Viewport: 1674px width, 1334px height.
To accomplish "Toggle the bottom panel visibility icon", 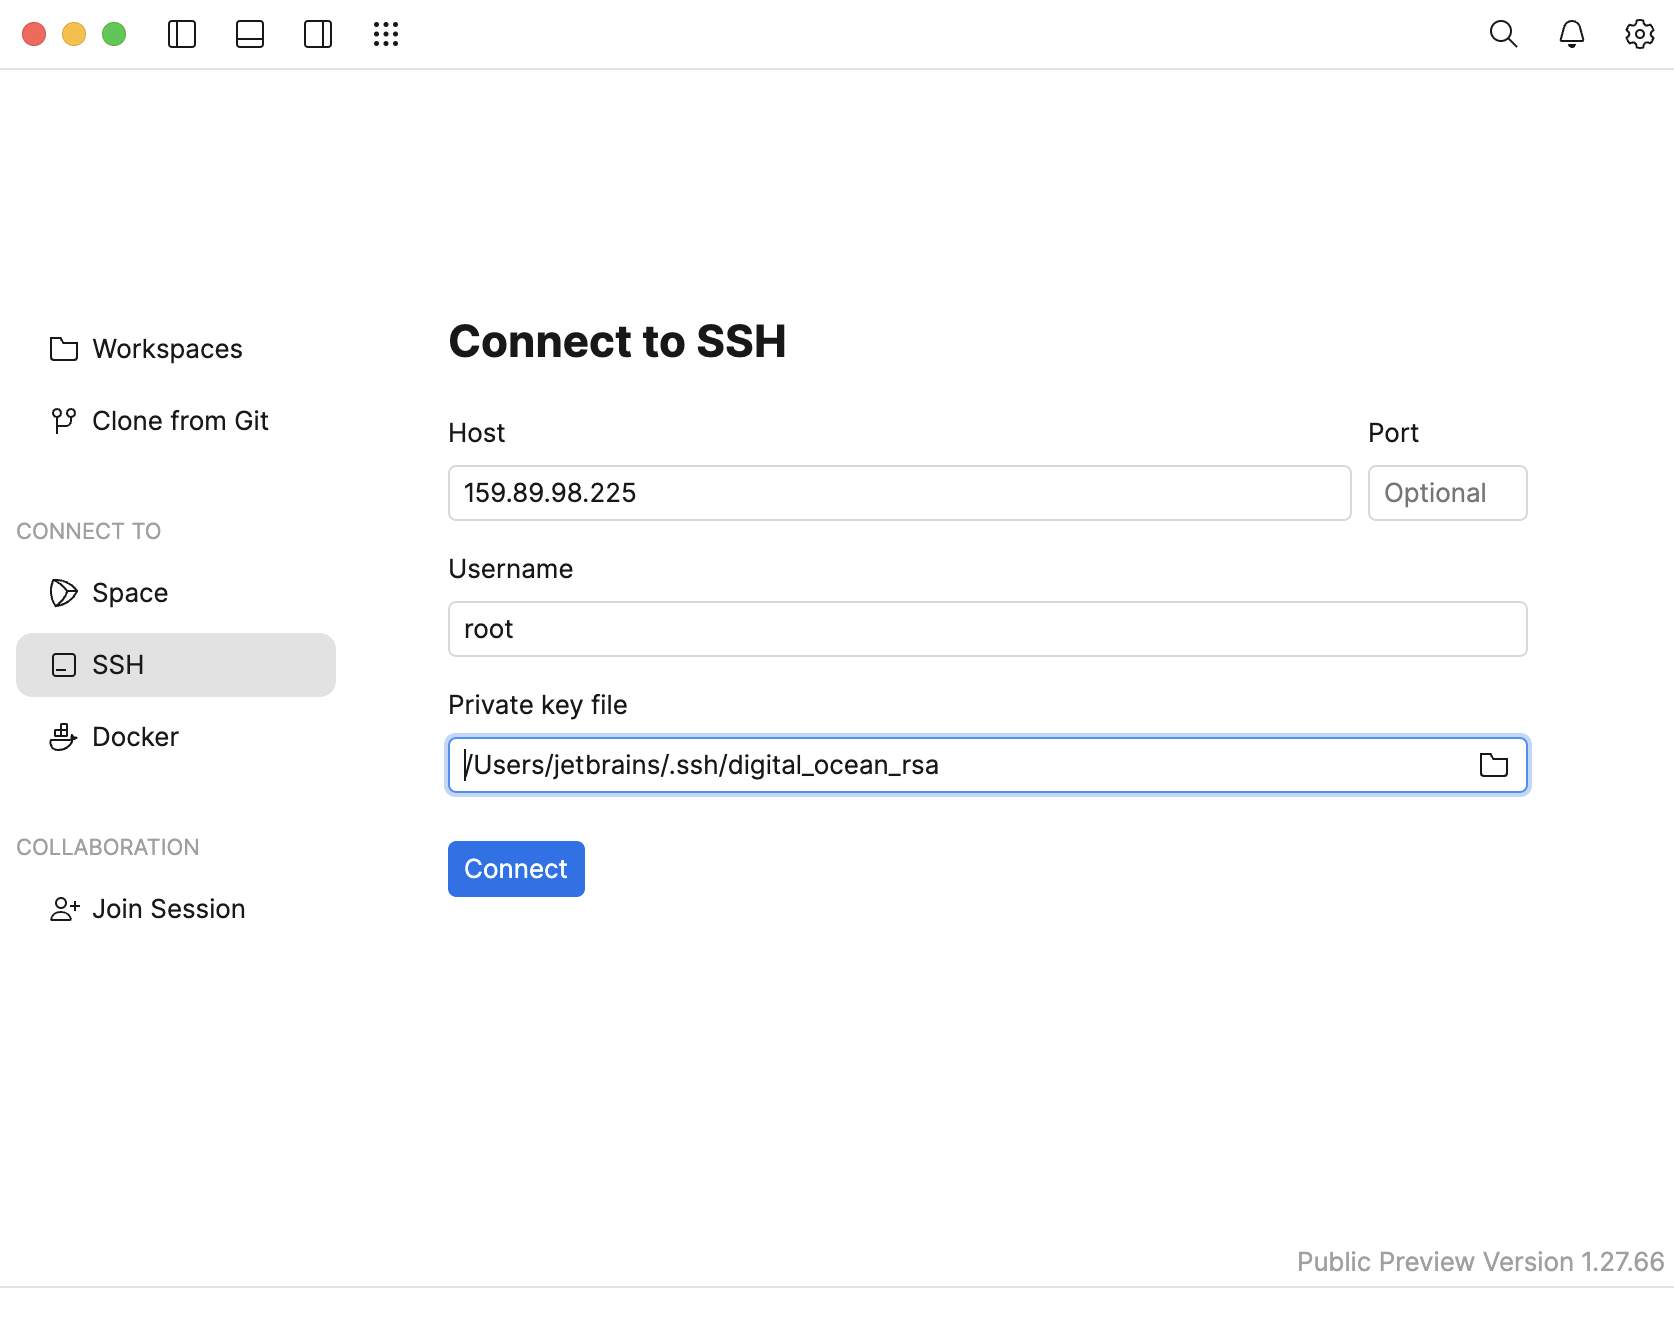I will tap(249, 33).
